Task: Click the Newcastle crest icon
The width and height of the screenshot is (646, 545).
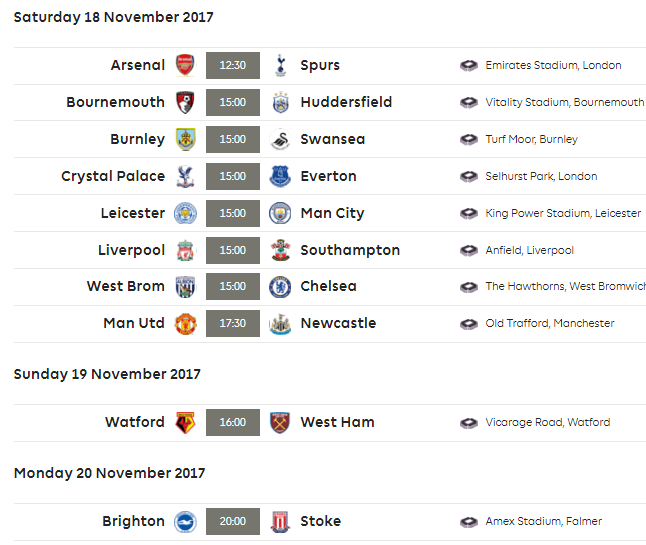Action: click(280, 323)
